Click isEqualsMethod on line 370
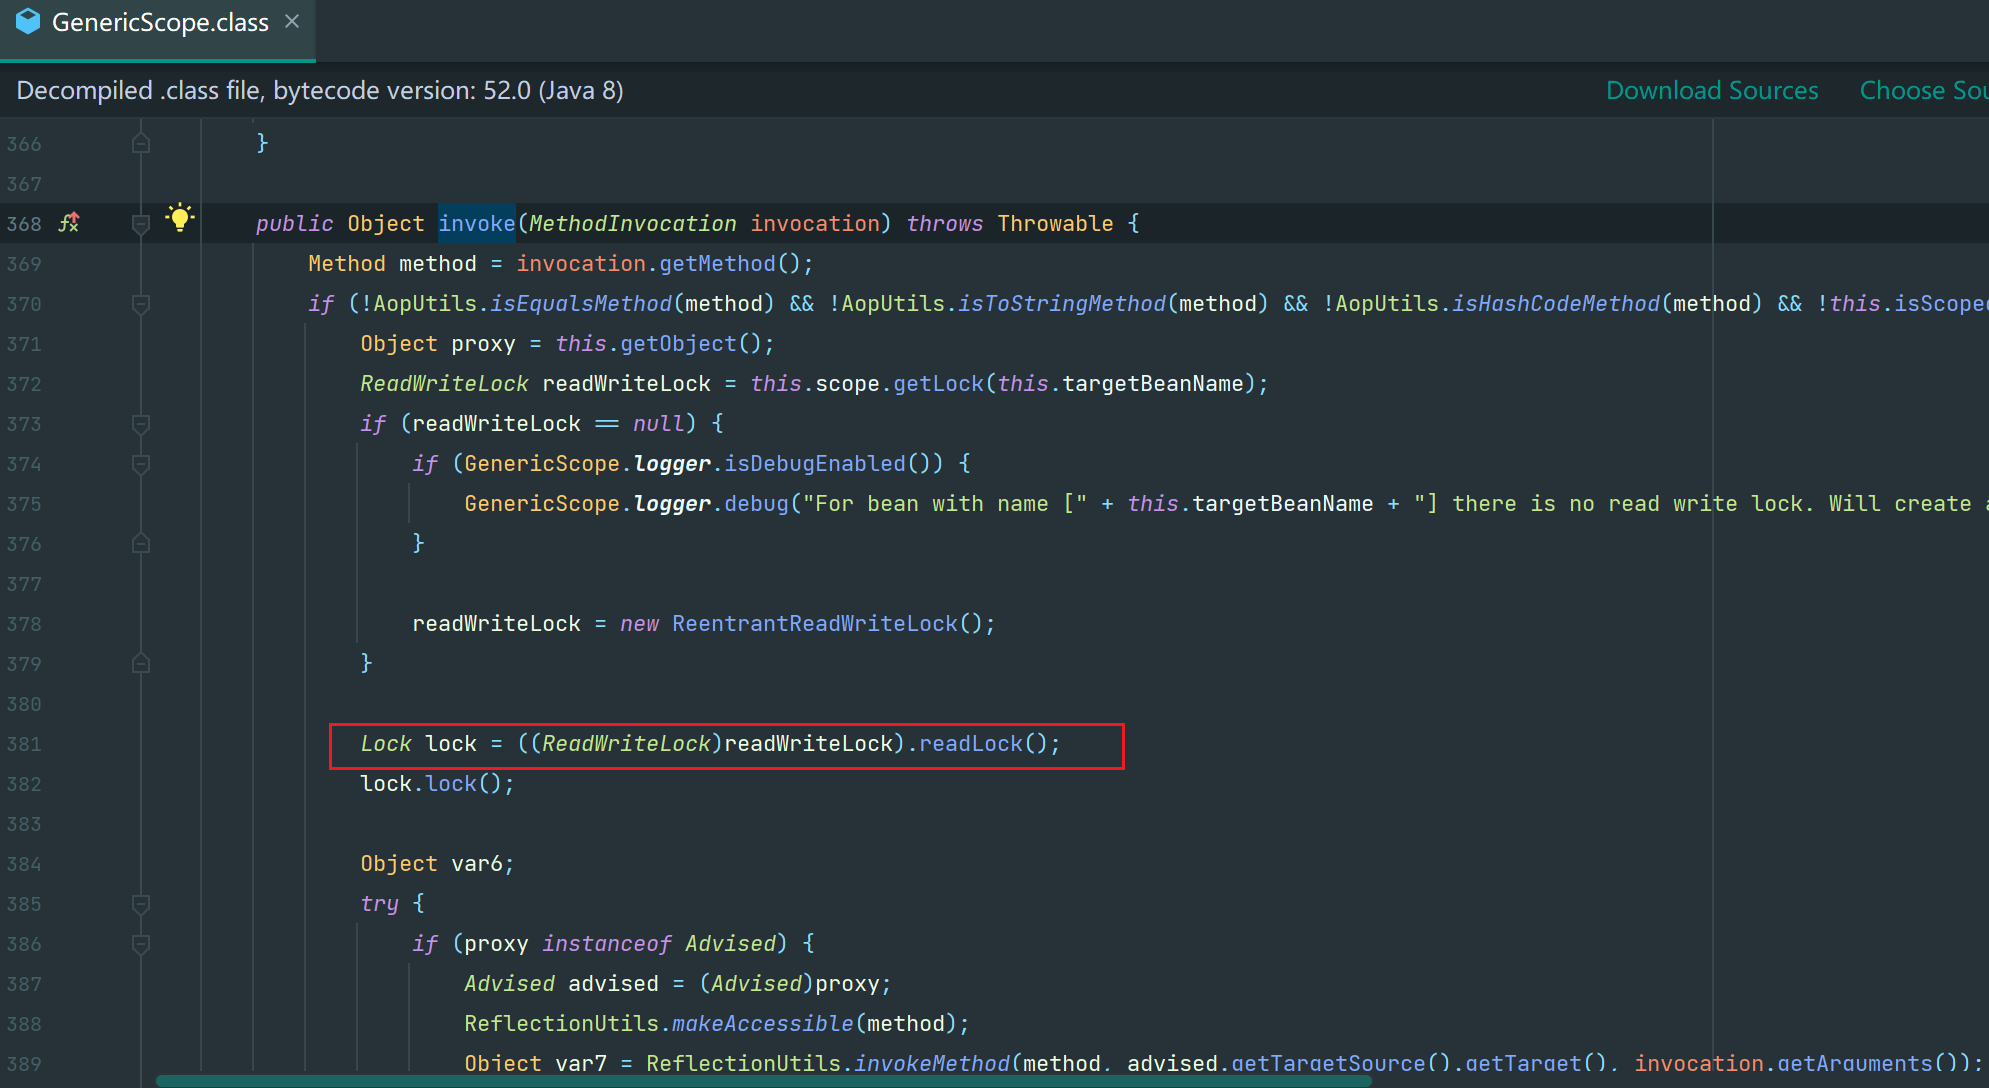The width and height of the screenshot is (1989, 1088). [581, 304]
